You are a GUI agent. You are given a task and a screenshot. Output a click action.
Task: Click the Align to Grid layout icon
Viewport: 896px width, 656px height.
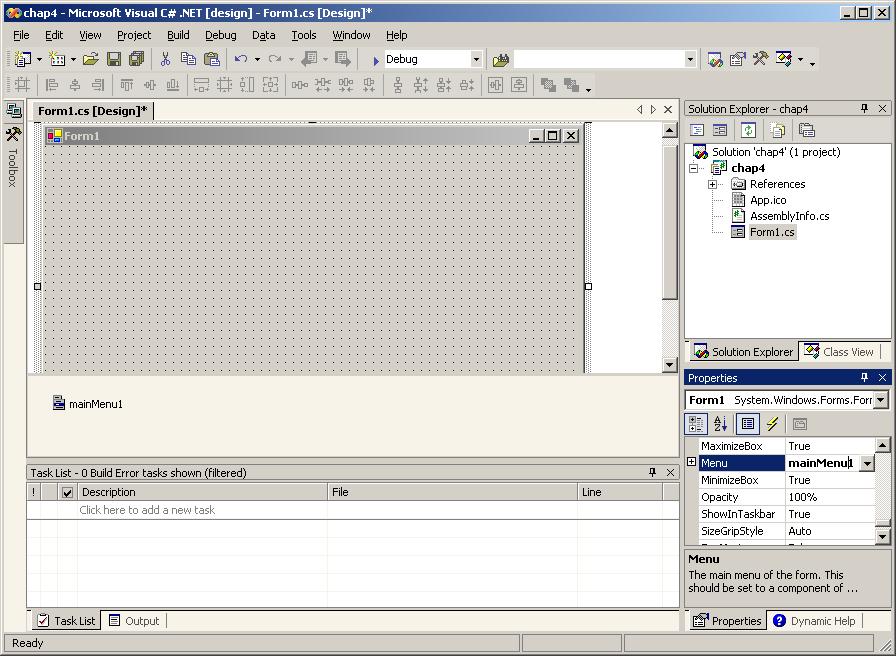click(22, 85)
